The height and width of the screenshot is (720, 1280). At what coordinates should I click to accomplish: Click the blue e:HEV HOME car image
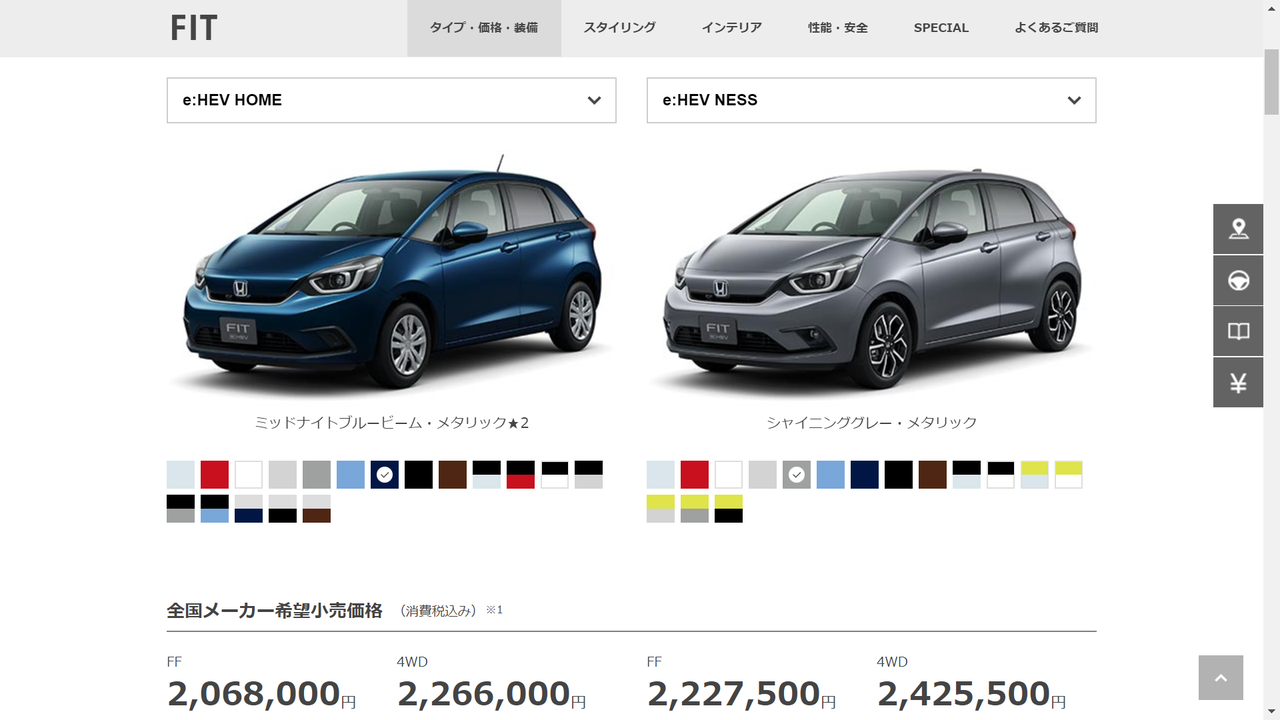(x=392, y=273)
